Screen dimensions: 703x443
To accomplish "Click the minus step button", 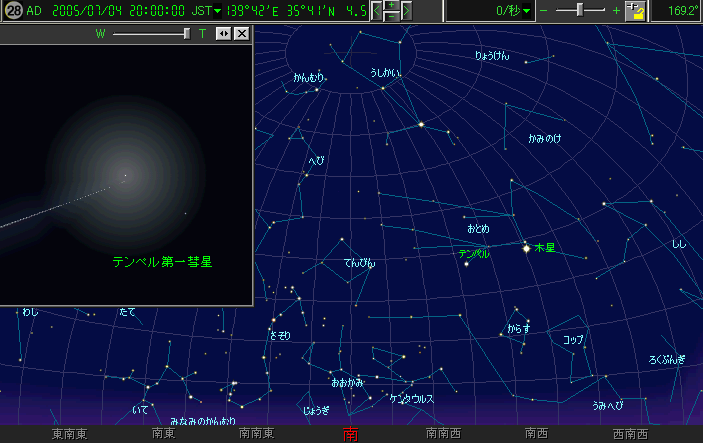I will click(x=392, y=17).
